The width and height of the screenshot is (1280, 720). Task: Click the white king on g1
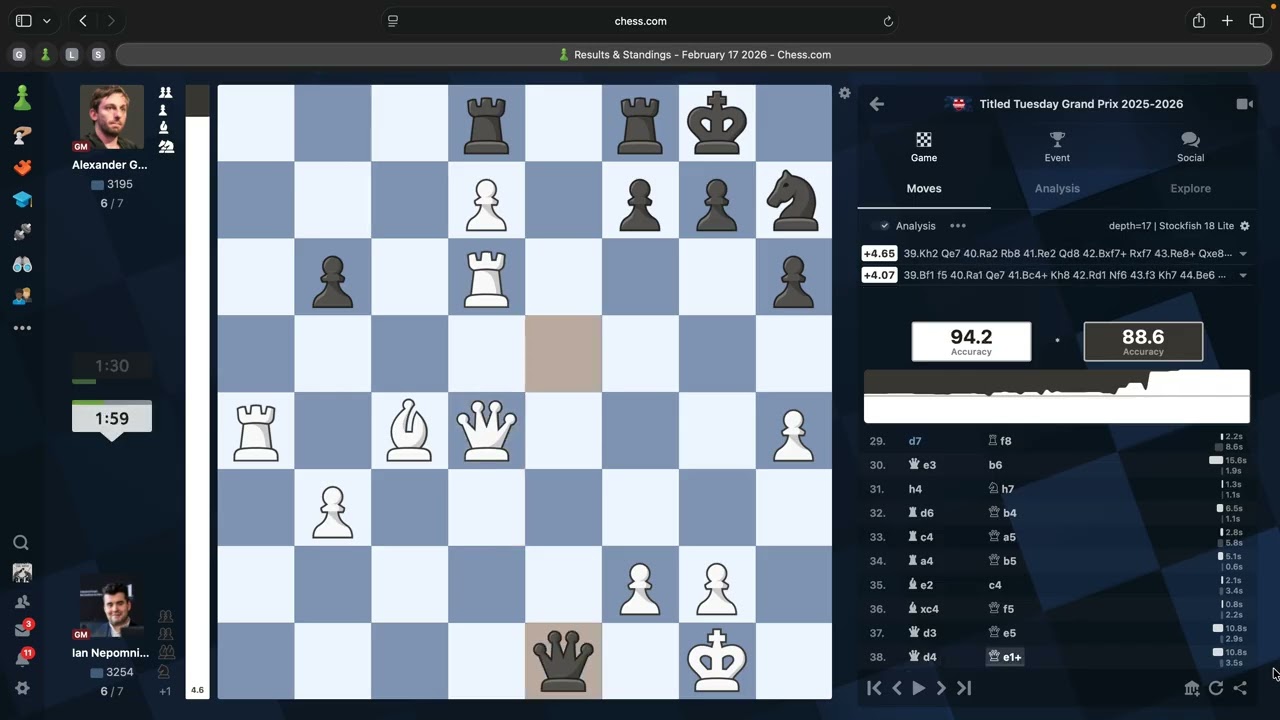[x=717, y=661]
